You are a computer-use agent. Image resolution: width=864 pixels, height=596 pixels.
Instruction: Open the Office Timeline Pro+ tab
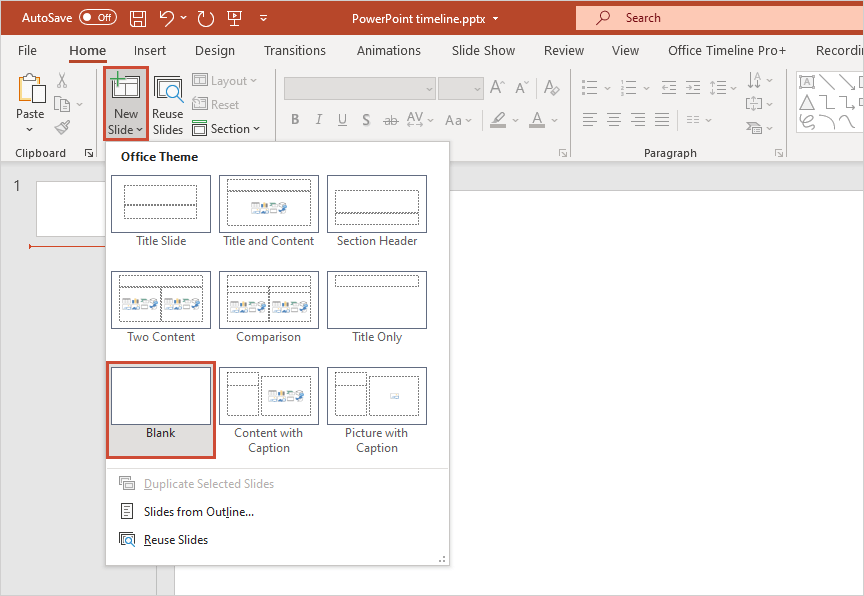point(726,50)
